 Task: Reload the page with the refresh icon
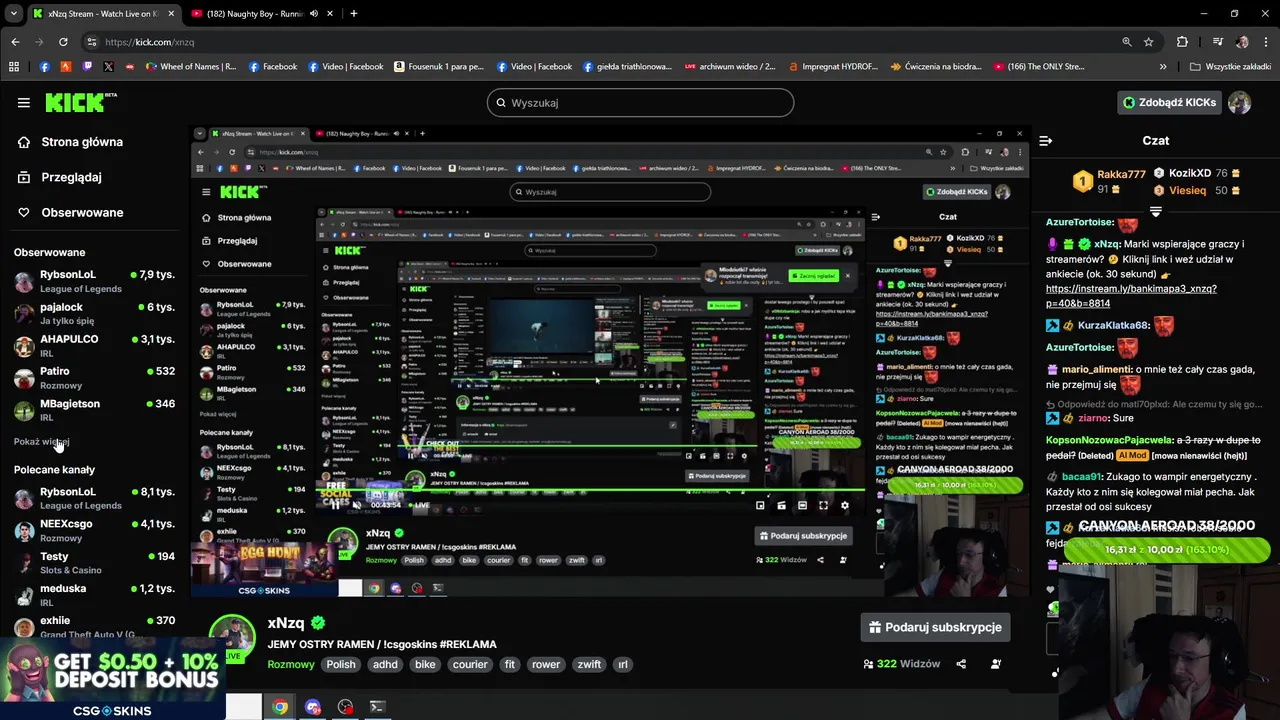pyautogui.click(x=63, y=42)
